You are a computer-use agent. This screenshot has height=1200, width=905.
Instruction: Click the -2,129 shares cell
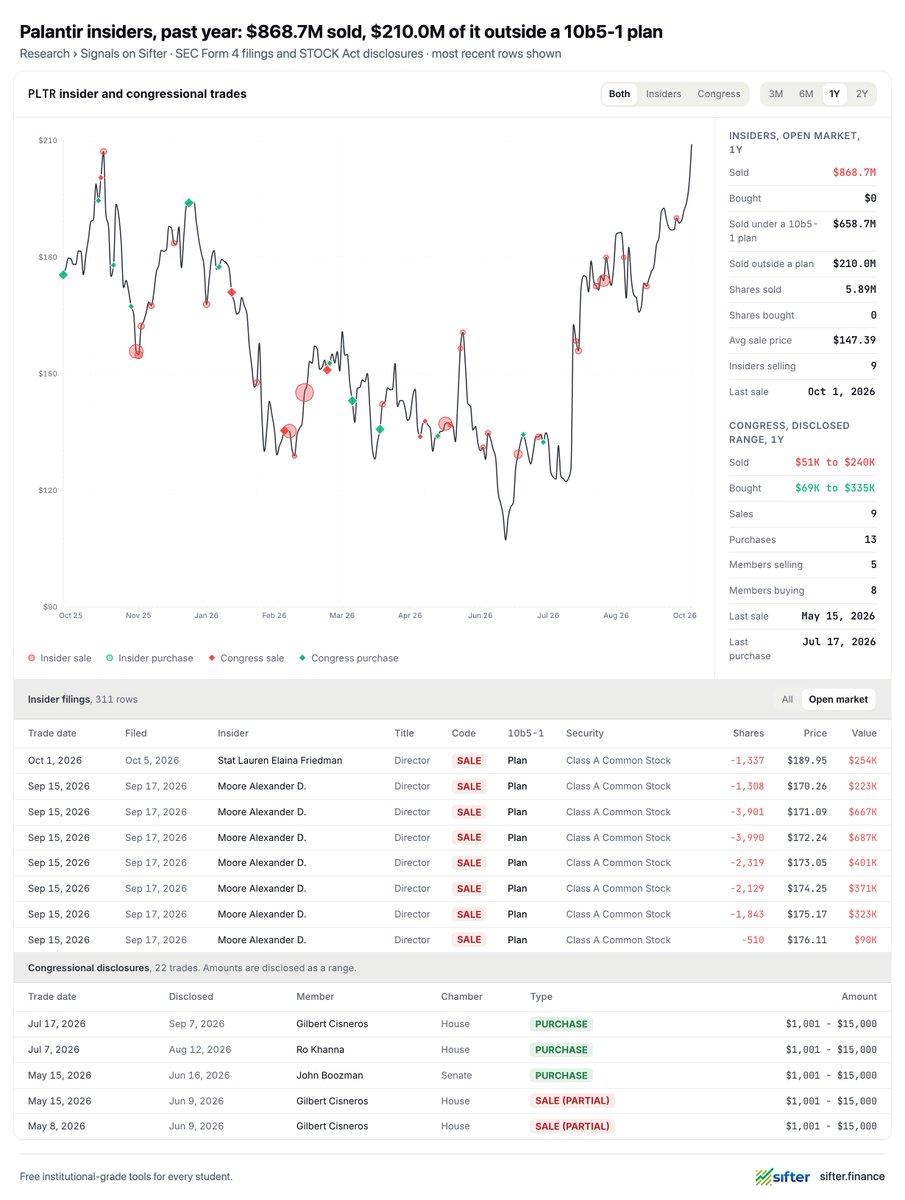748,888
